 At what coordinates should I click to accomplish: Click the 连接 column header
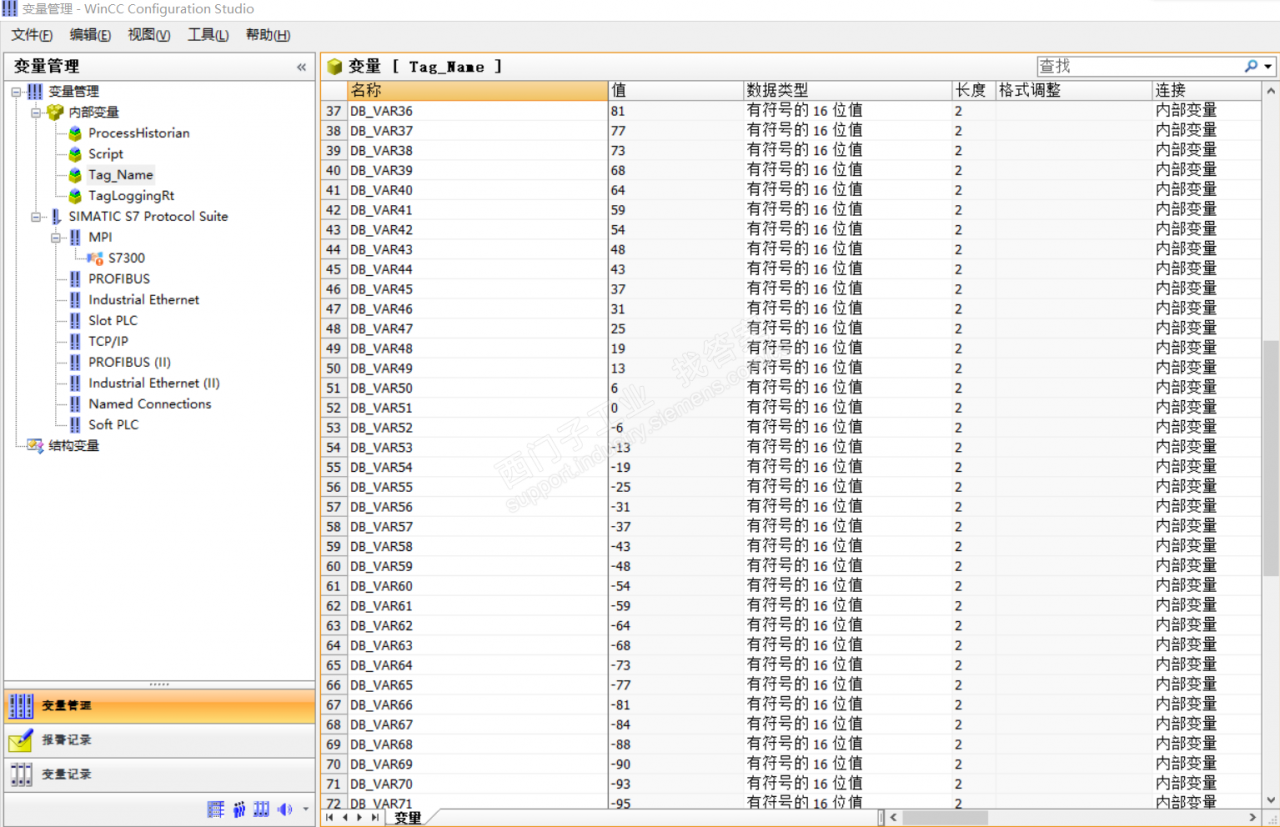click(1206, 90)
